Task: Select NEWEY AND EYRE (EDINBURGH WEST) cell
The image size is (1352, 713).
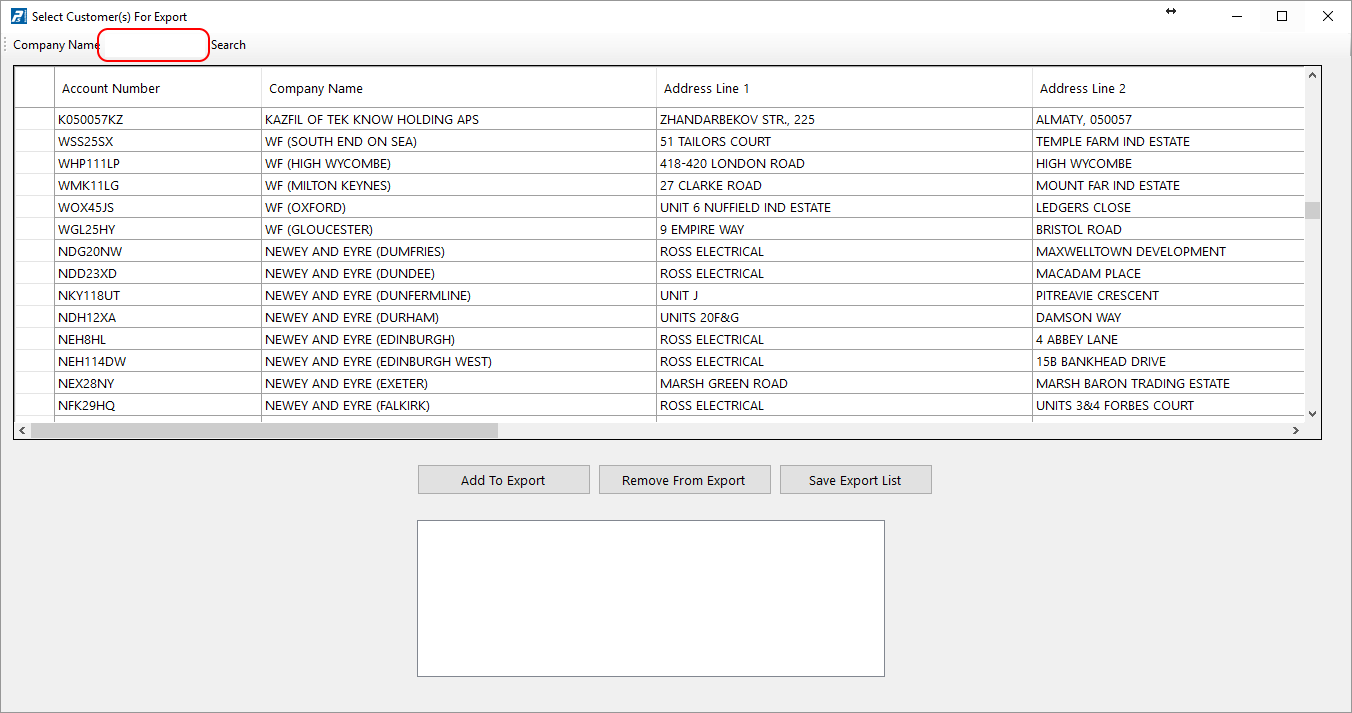Action: [459, 361]
